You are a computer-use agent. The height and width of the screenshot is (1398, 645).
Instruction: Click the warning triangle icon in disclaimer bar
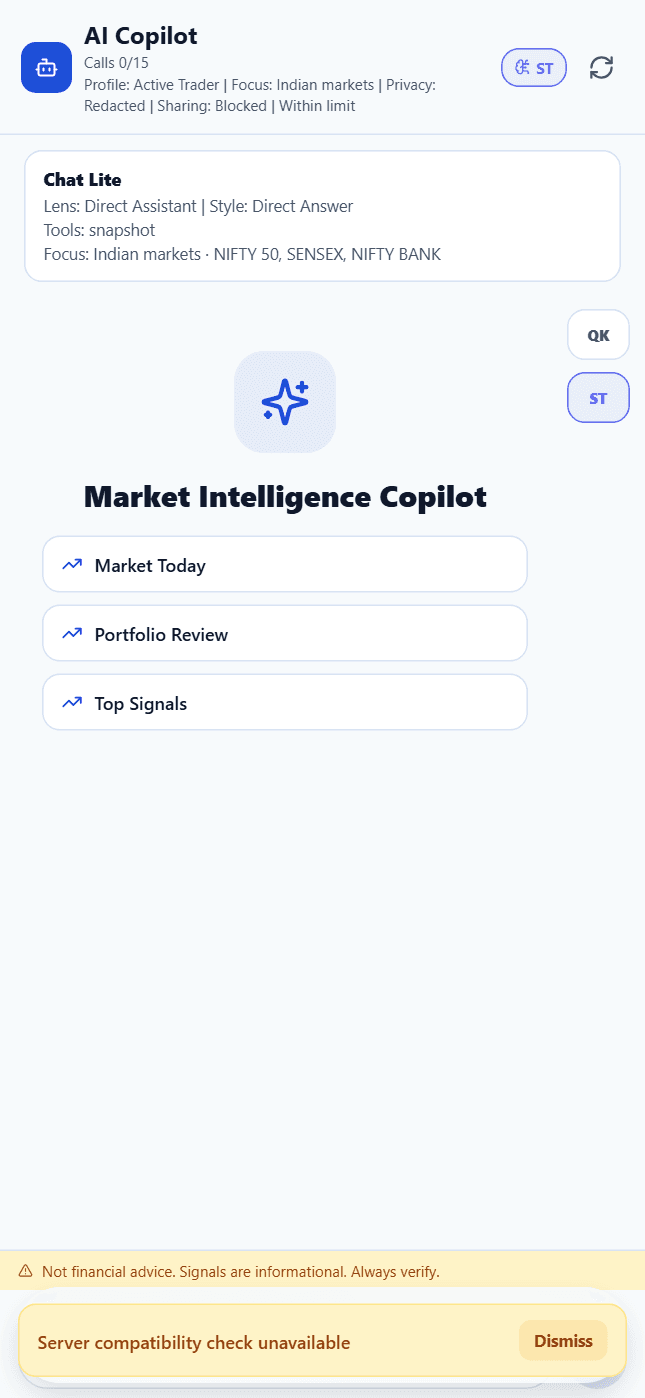(x=26, y=1271)
